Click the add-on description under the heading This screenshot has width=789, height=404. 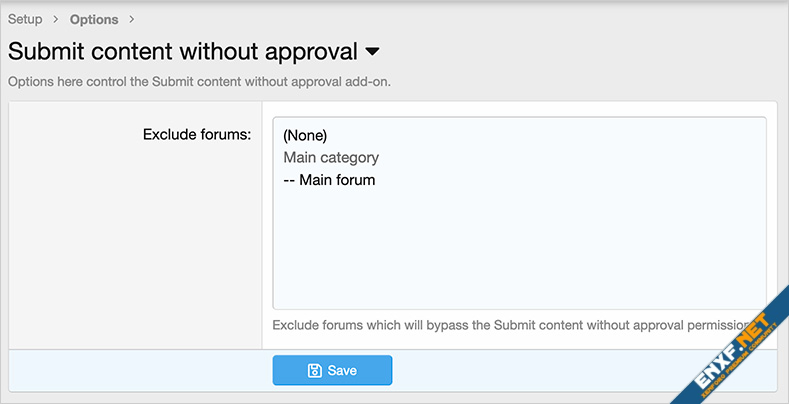pyautogui.click(x=198, y=81)
